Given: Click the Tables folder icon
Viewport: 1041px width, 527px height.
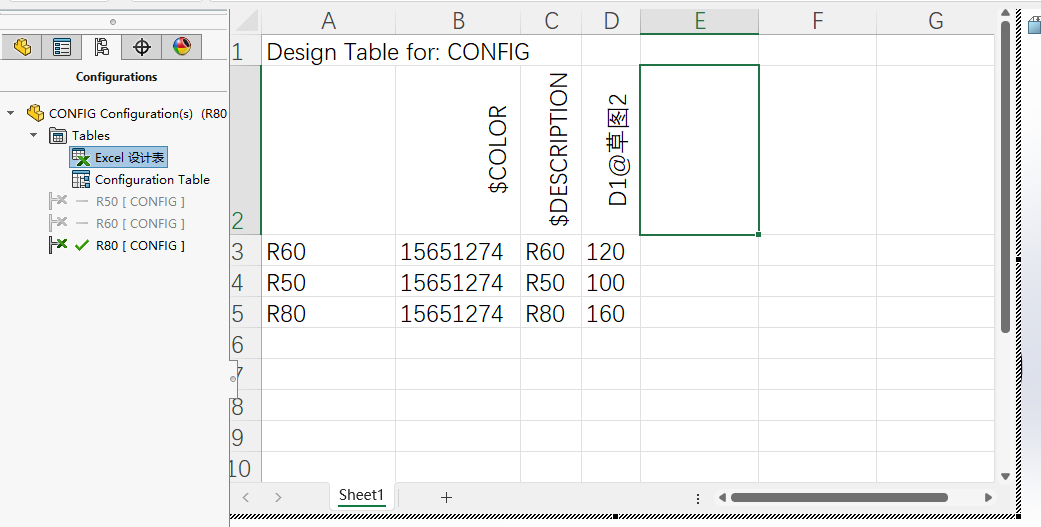Looking at the screenshot, I should tap(58, 135).
